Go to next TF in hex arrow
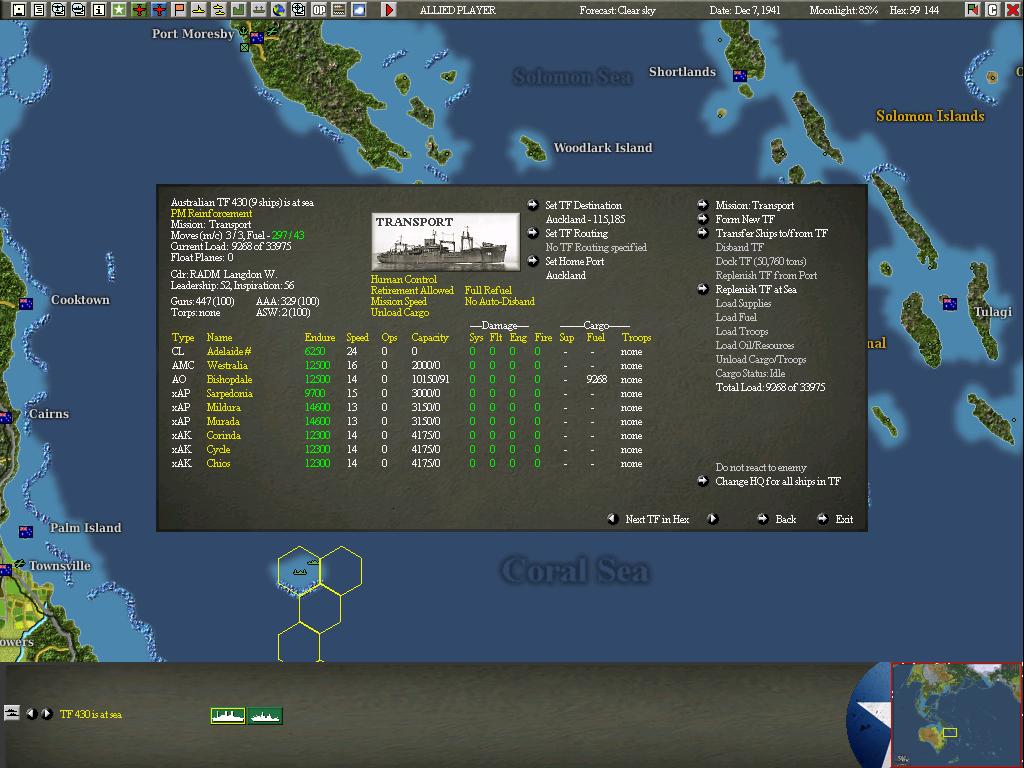This screenshot has width=1024, height=768. pos(712,519)
